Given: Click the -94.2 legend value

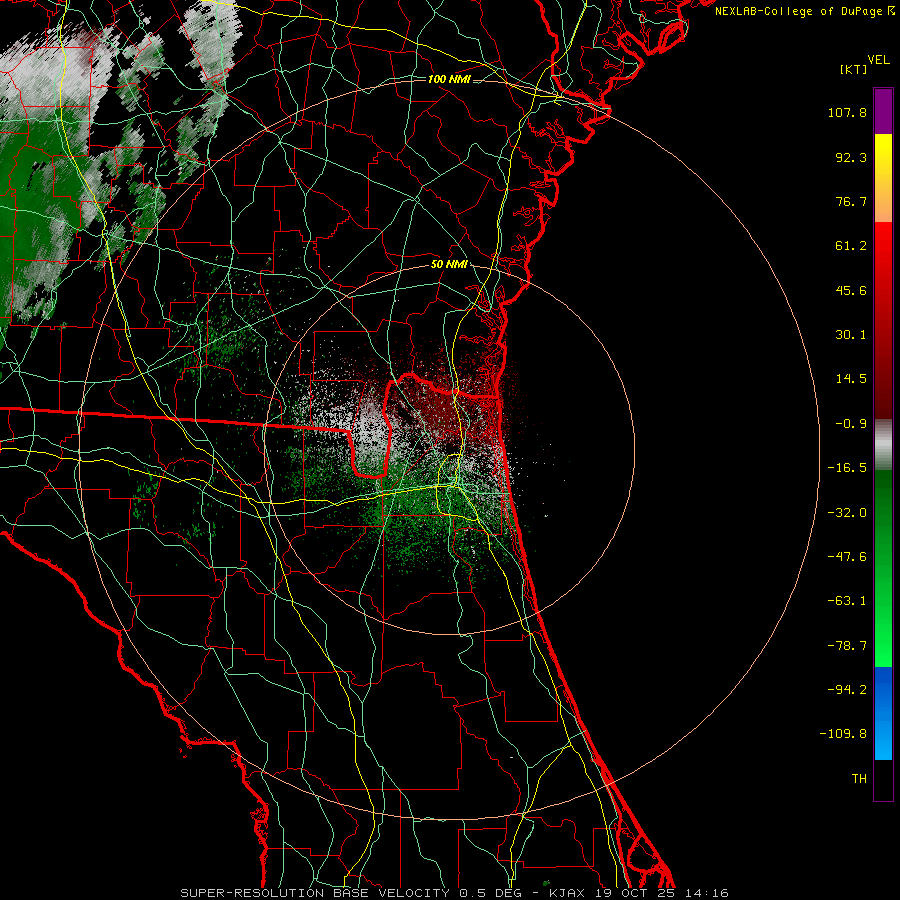Looking at the screenshot, I should pos(847,689).
